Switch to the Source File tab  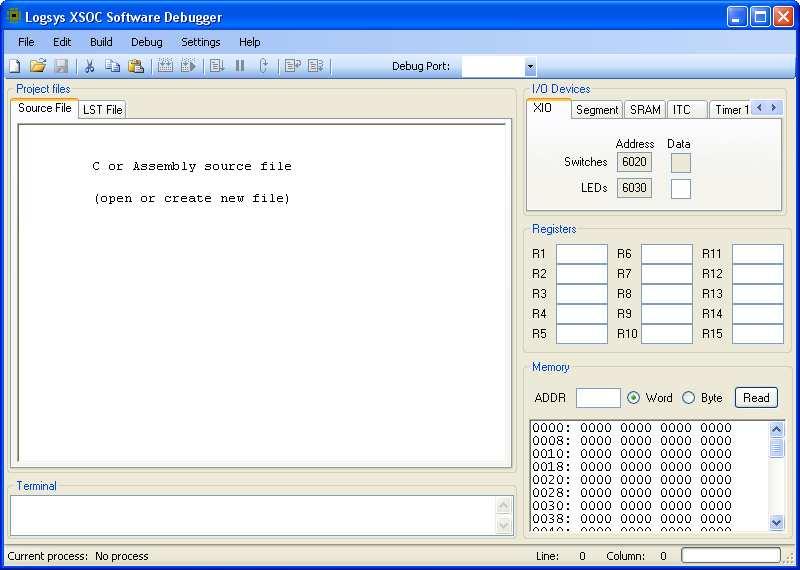click(x=44, y=108)
